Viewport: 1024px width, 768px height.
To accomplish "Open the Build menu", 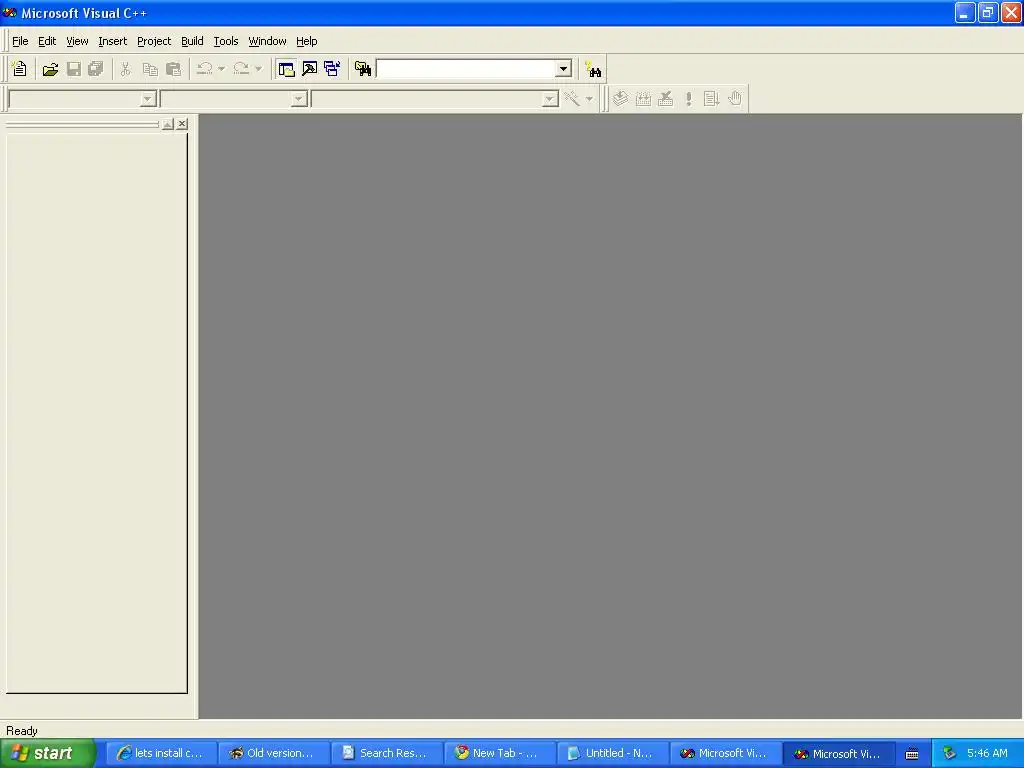I will coord(192,41).
